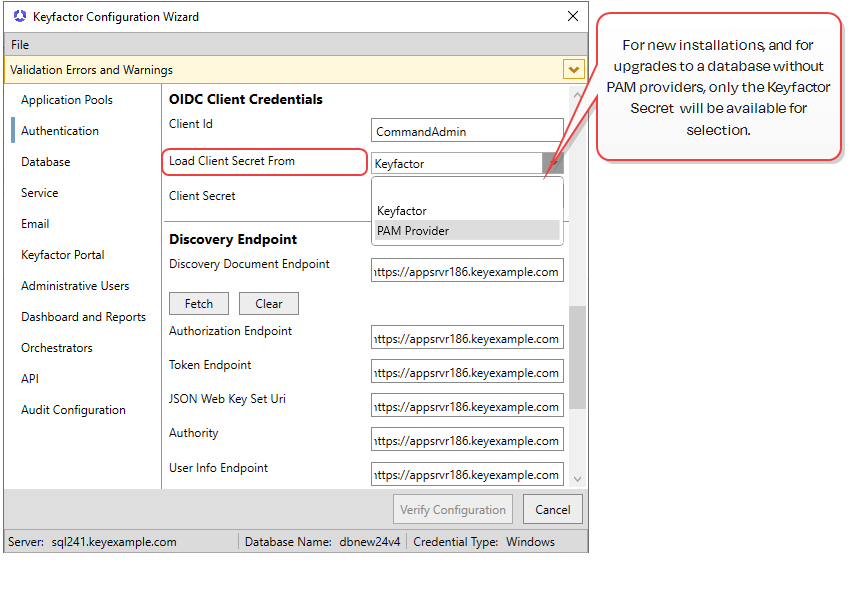Select the Authentication section
855x600 pixels.
60,131
